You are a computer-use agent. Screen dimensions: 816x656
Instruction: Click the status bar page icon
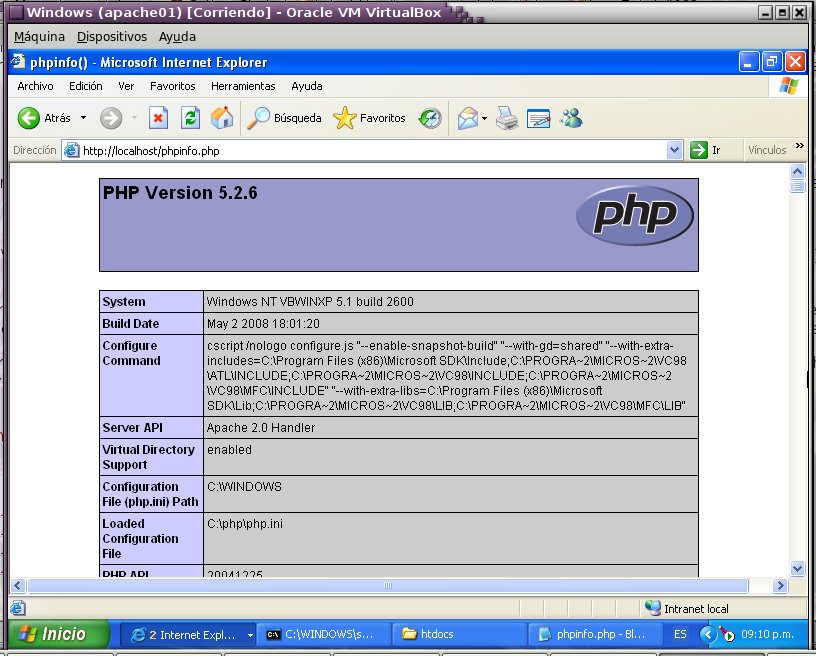pos(18,608)
